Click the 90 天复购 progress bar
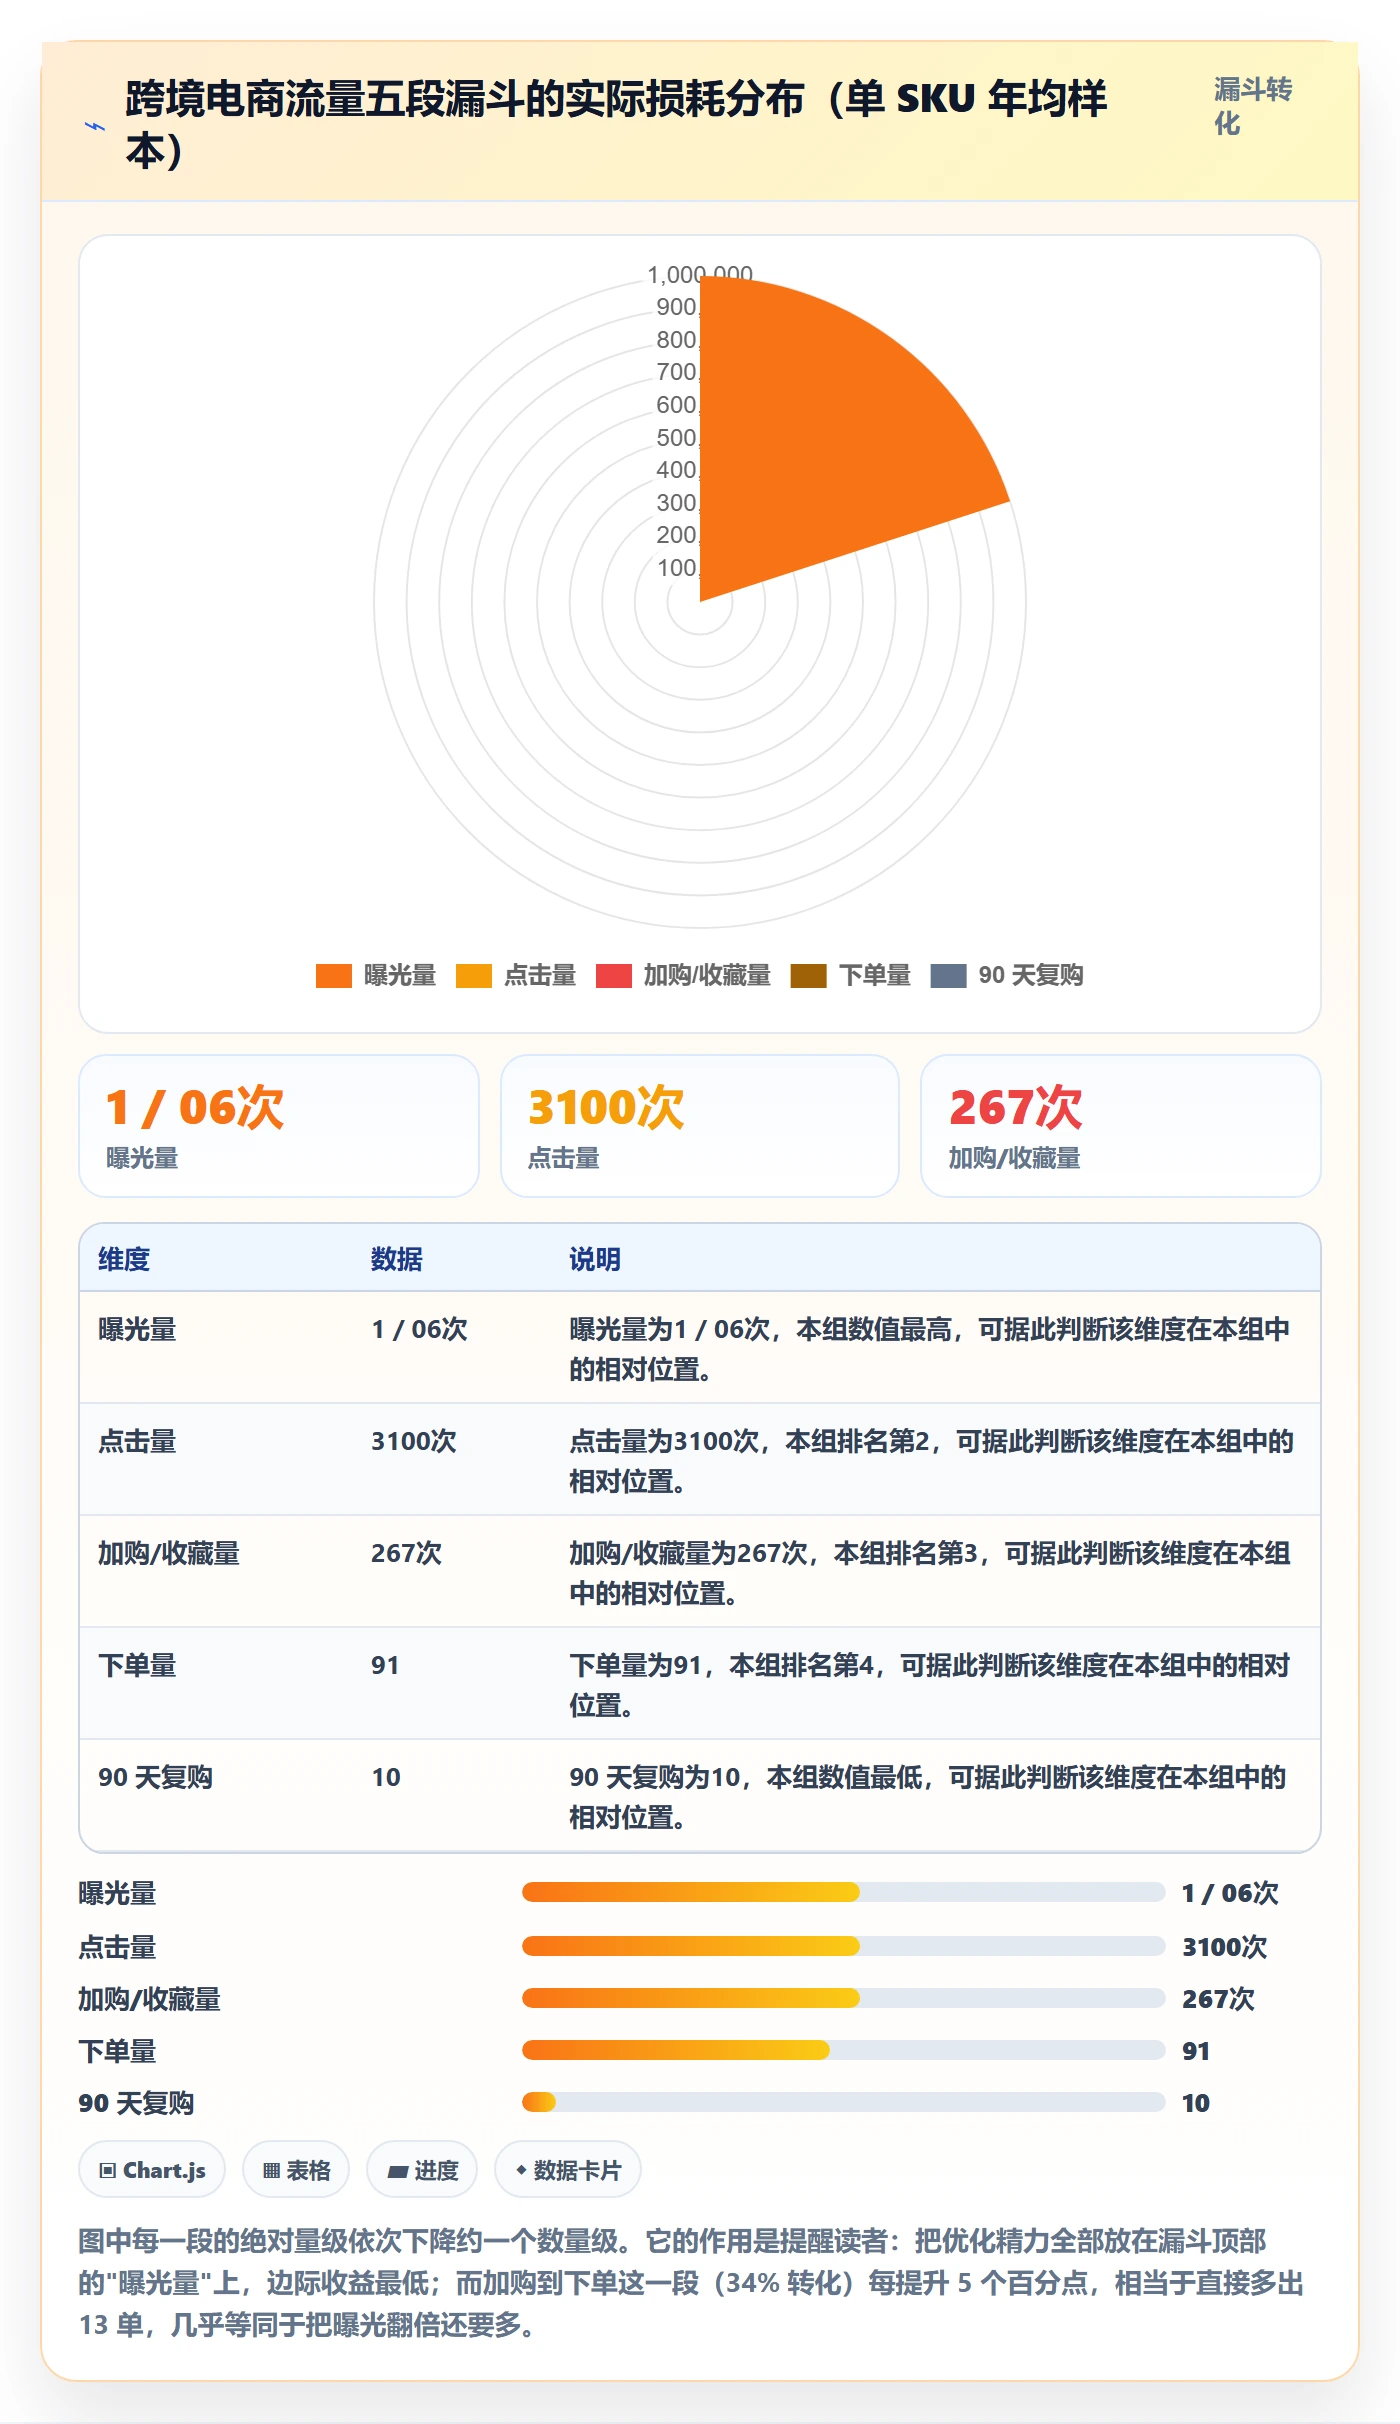 pos(843,2102)
